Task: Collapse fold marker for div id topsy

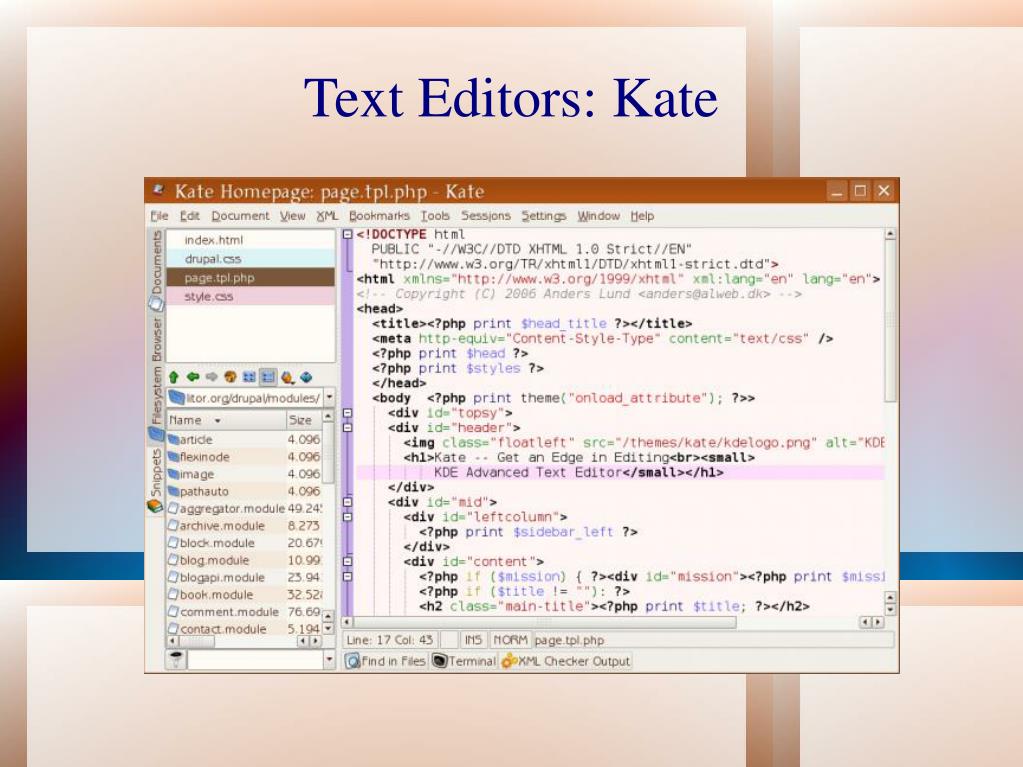Action: 348,413
